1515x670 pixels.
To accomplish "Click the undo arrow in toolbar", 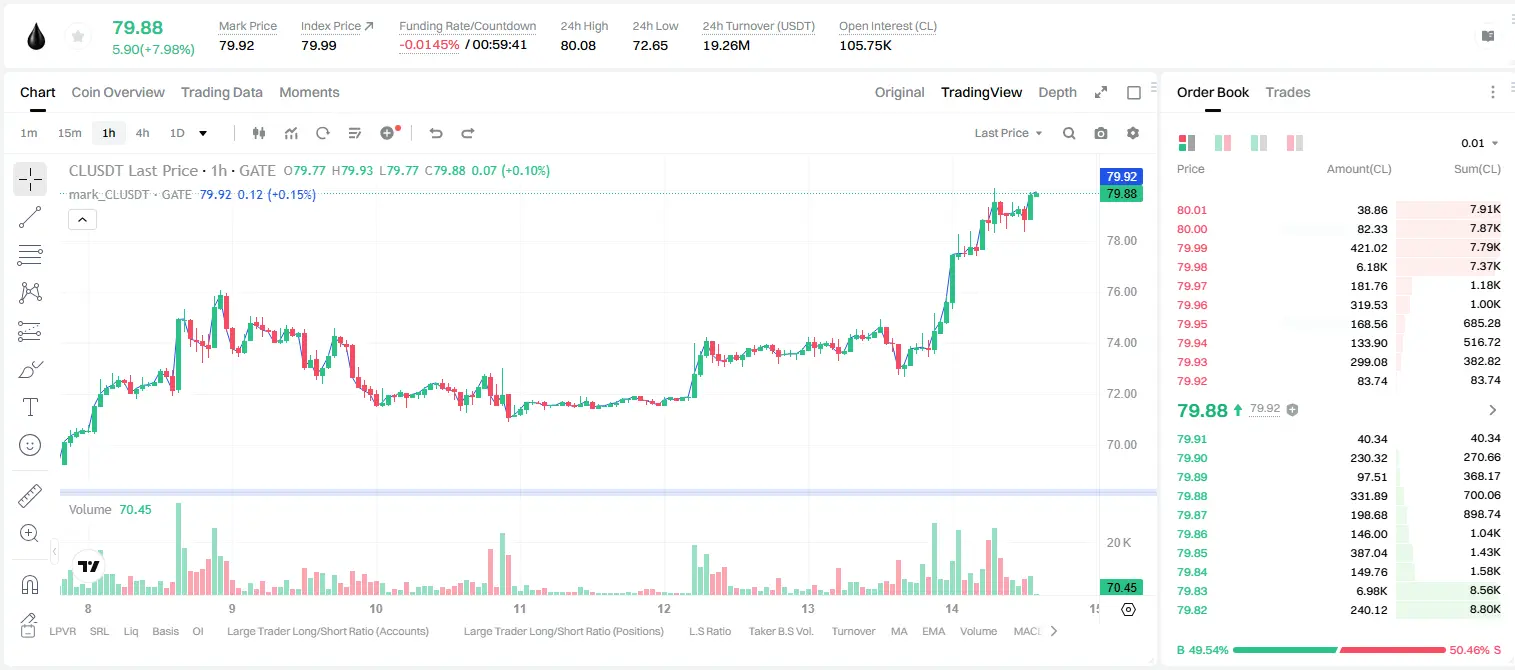I will (435, 133).
